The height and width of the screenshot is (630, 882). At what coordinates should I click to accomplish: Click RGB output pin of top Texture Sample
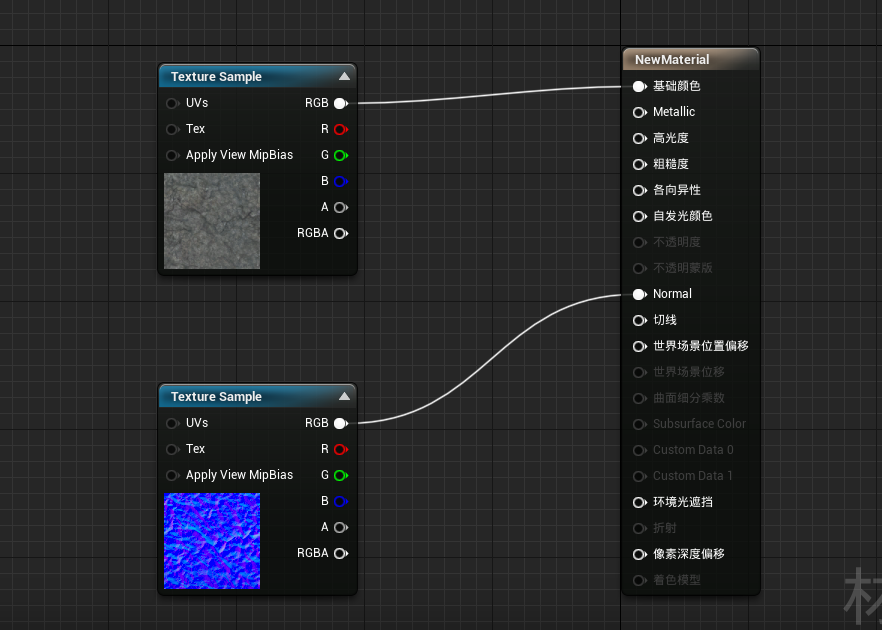point(341,104)
